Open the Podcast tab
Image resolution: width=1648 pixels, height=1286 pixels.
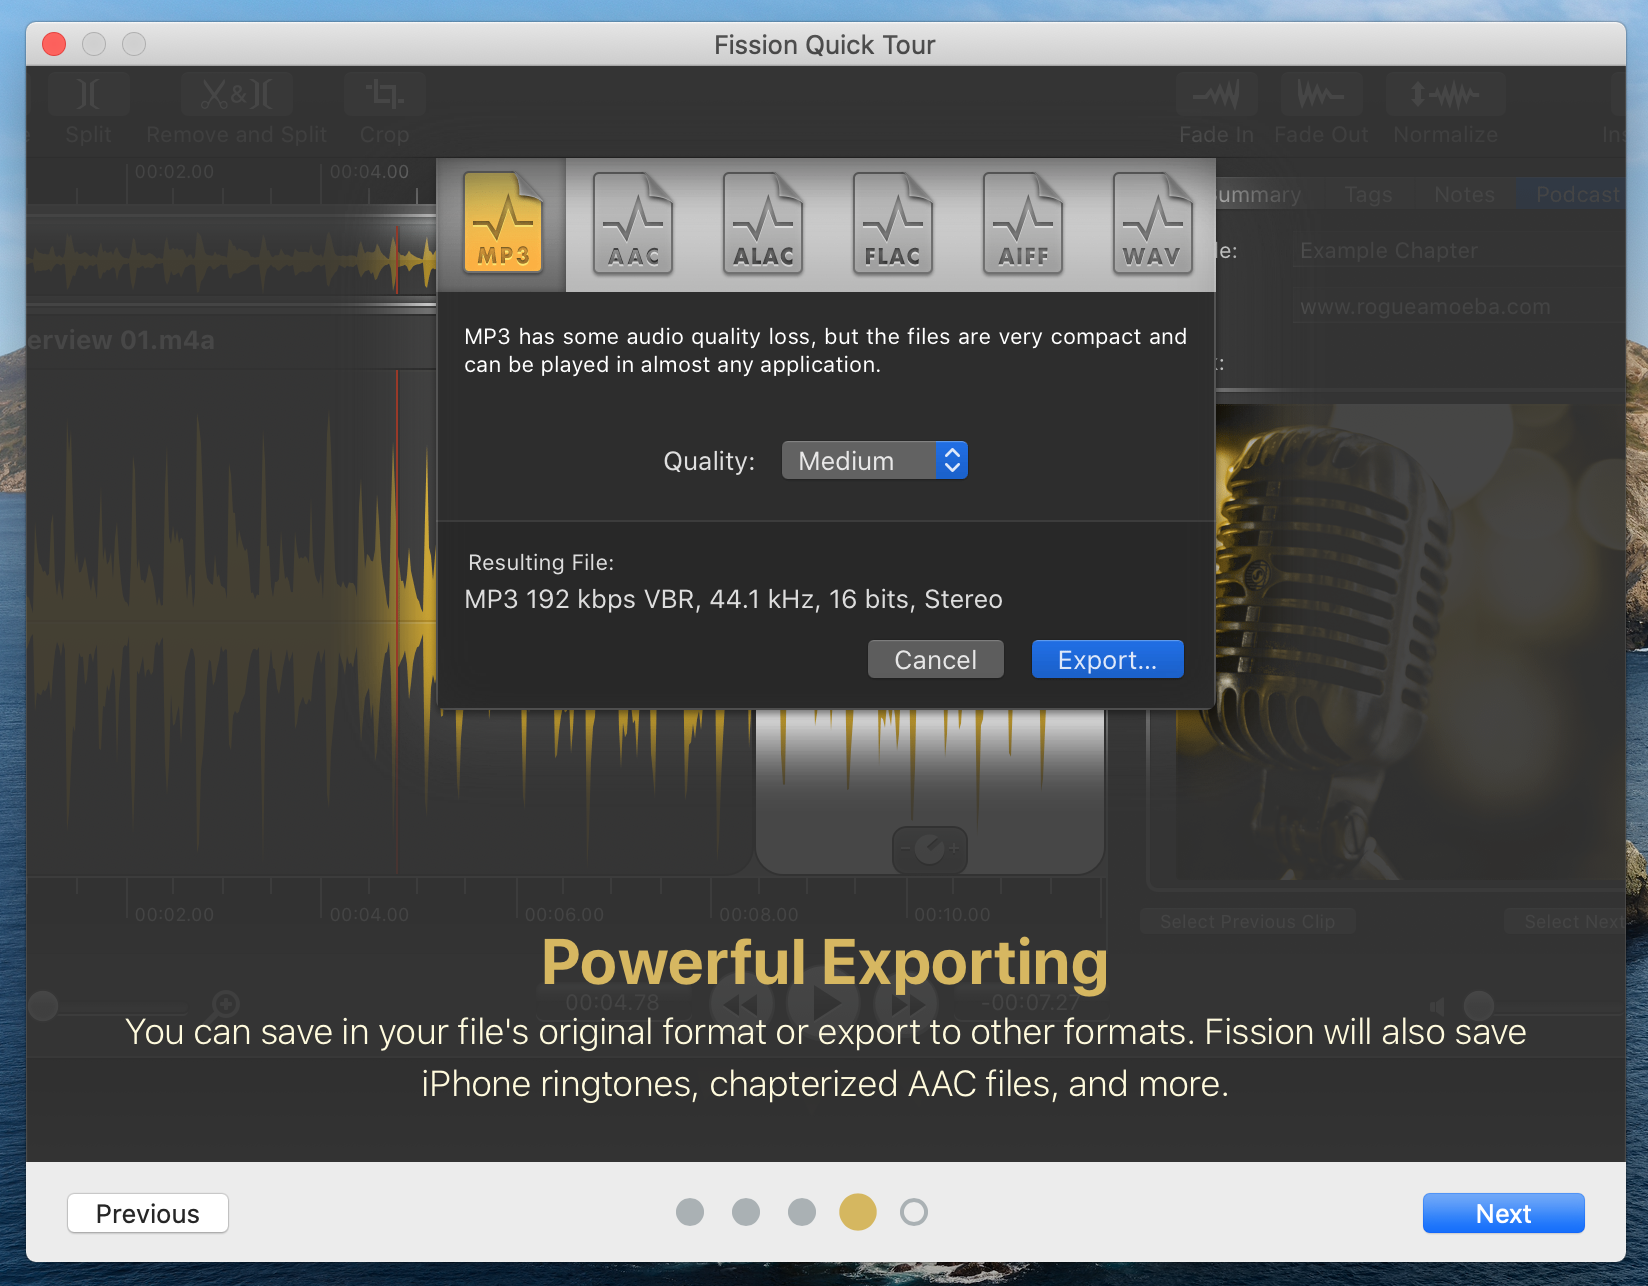1572,194
